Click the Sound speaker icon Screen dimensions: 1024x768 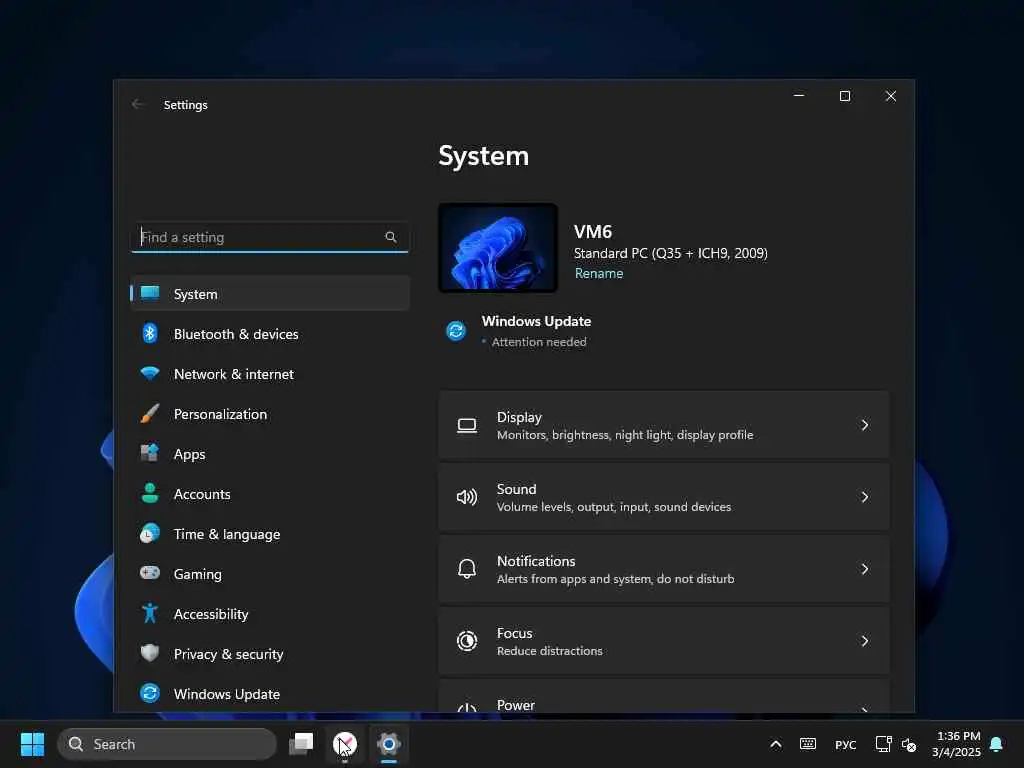click(466, 498)
